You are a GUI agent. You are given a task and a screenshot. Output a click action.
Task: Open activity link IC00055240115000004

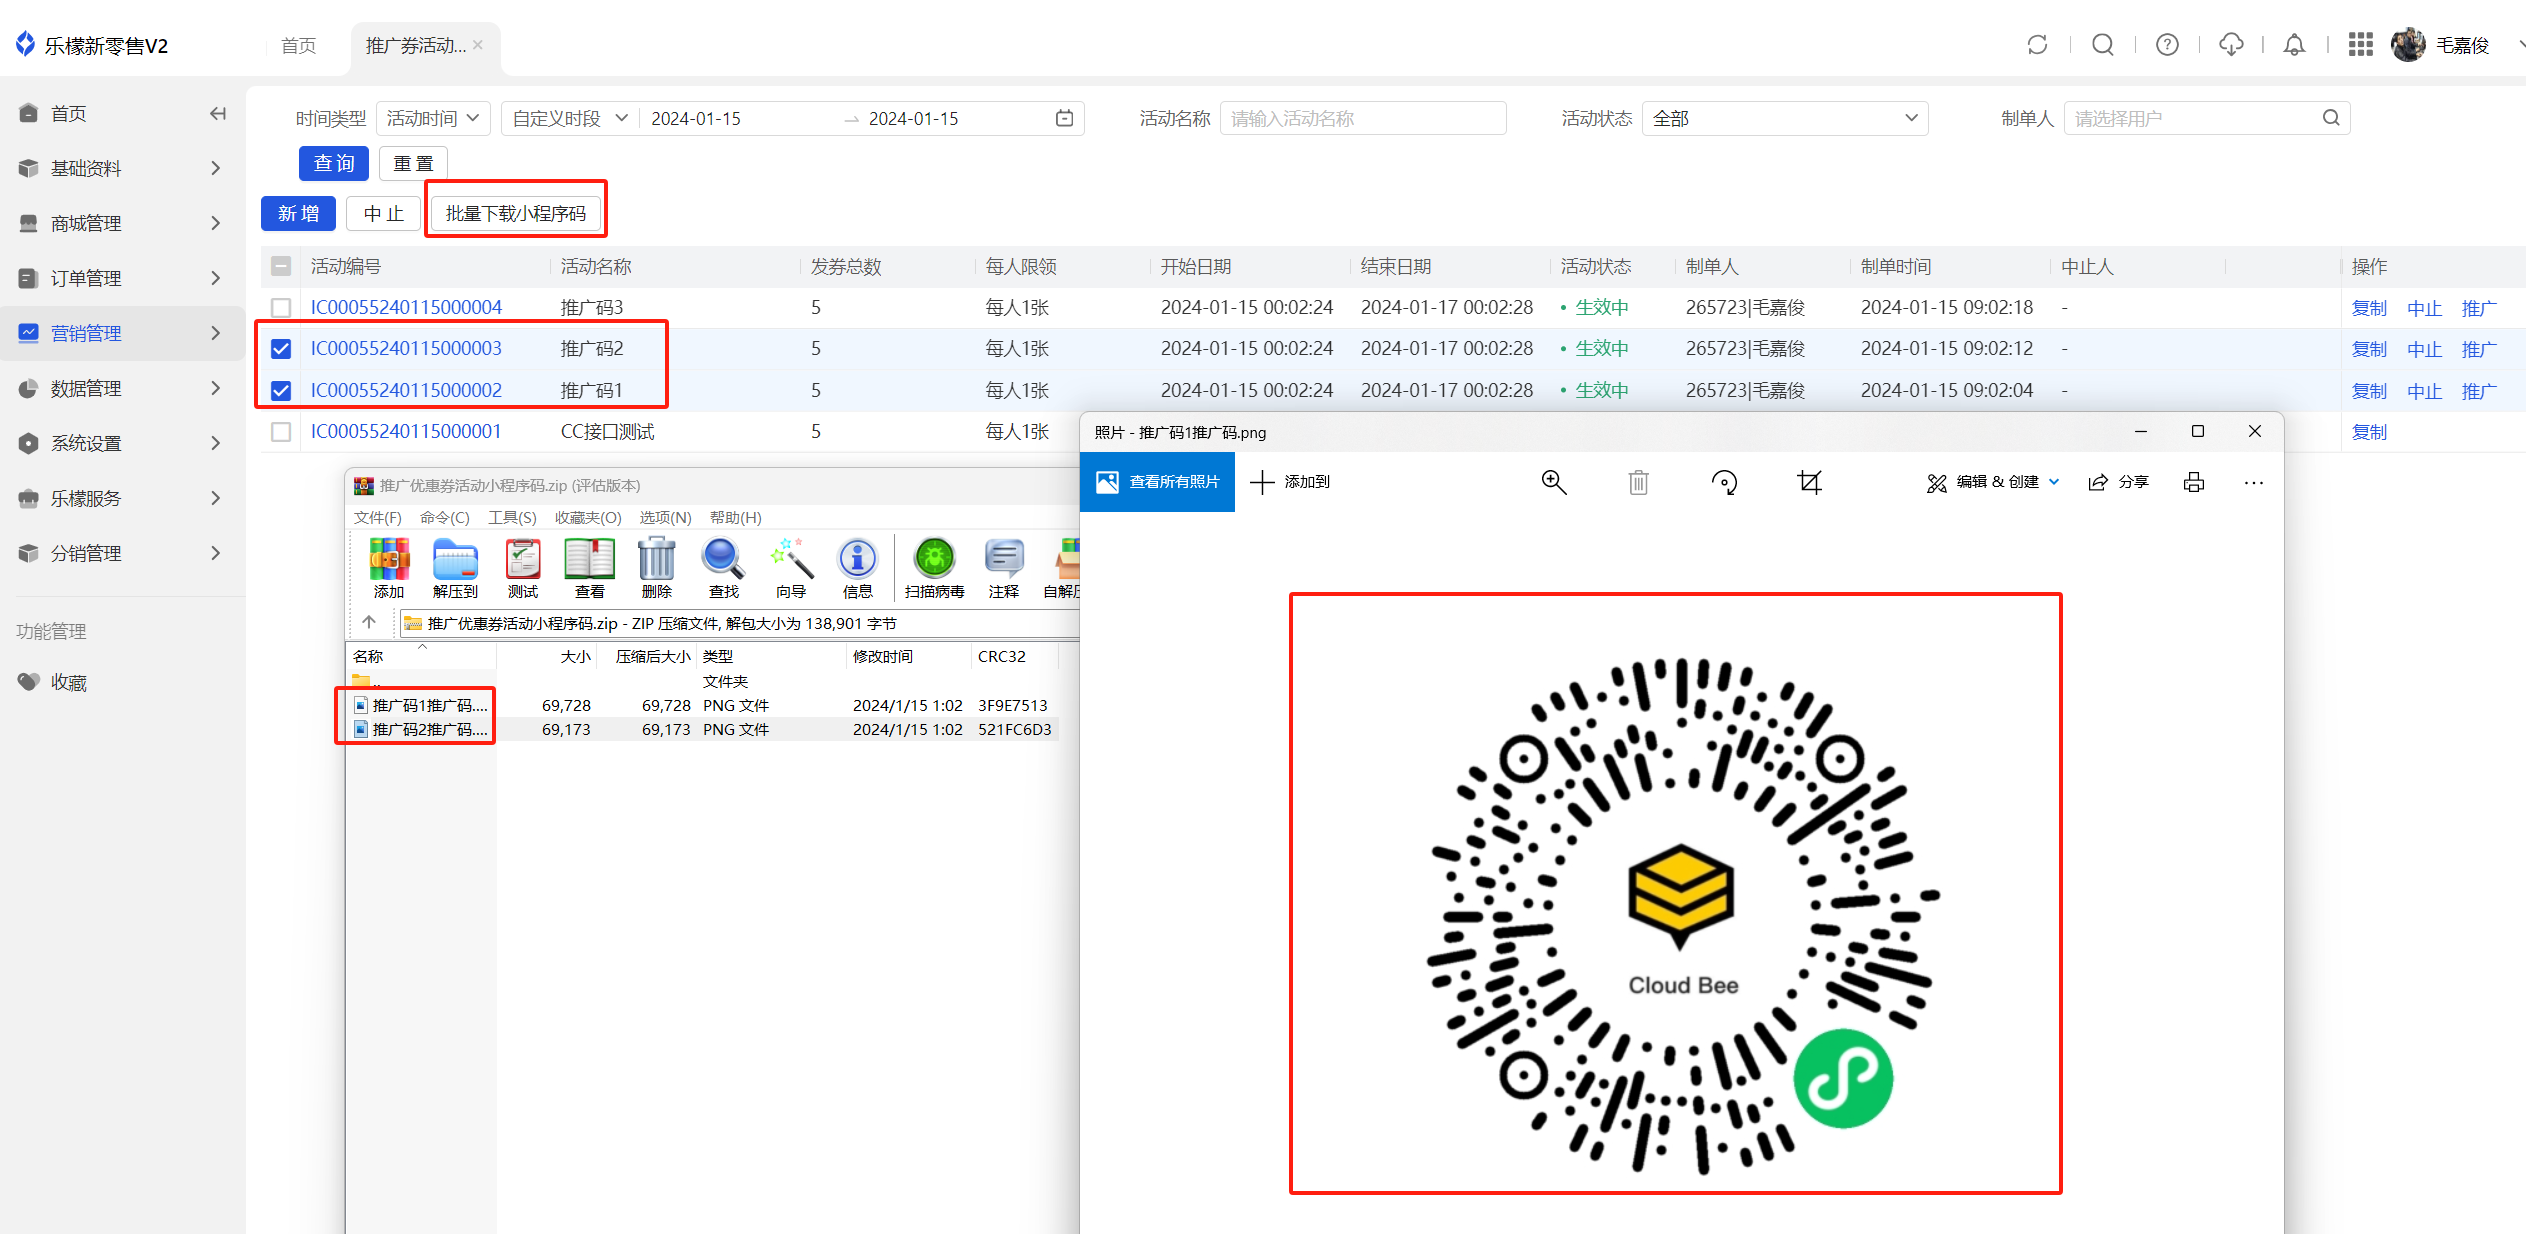tap(406, 308)
